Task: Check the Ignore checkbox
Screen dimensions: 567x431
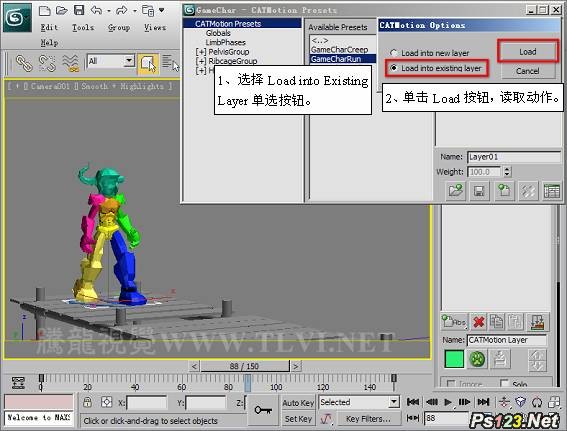Action: tap(451, 383)
